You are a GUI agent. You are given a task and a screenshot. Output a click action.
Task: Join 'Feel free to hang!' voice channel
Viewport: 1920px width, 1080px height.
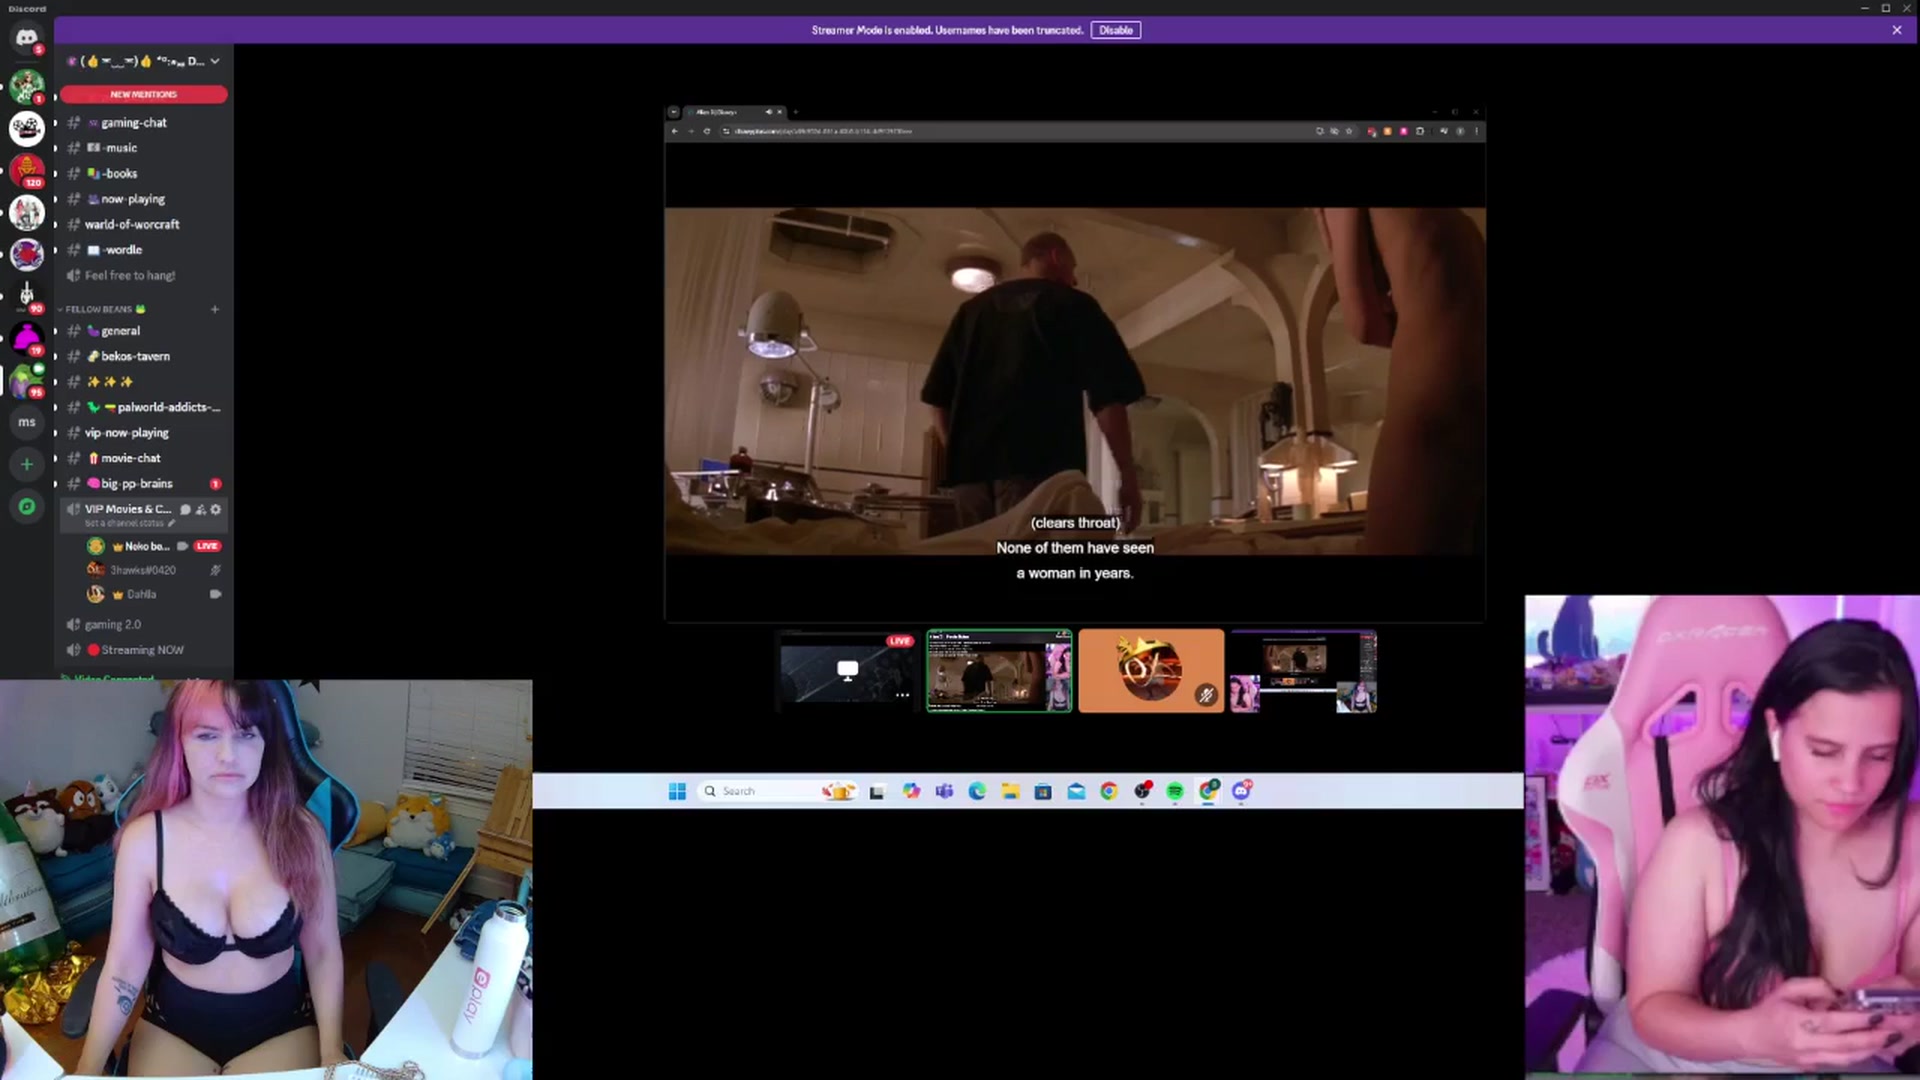point(144,275)
